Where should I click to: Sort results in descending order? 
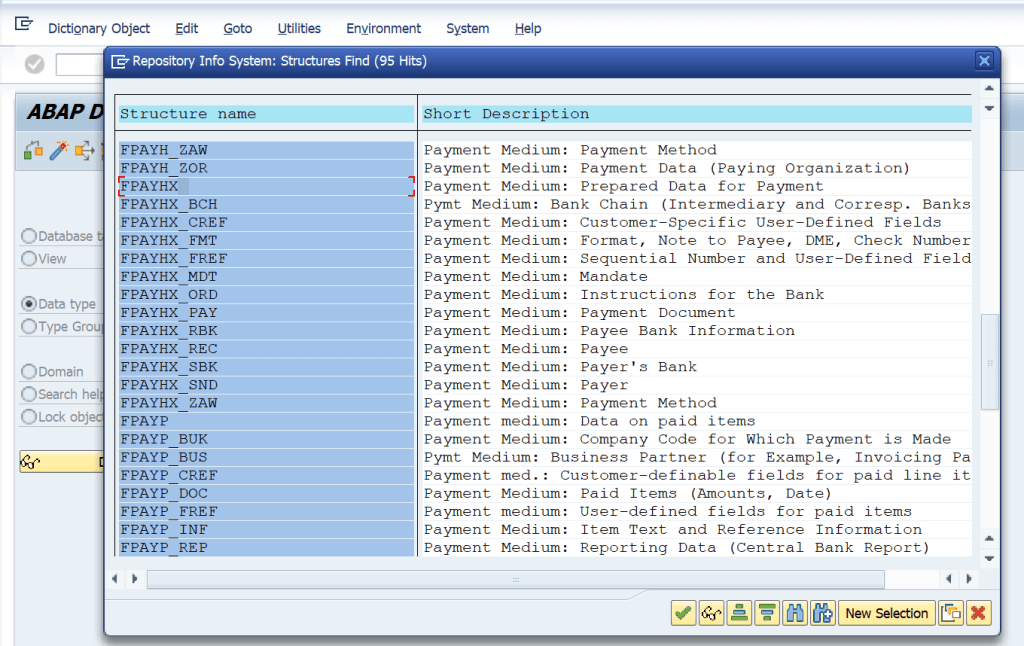click(x=767, y=613)
